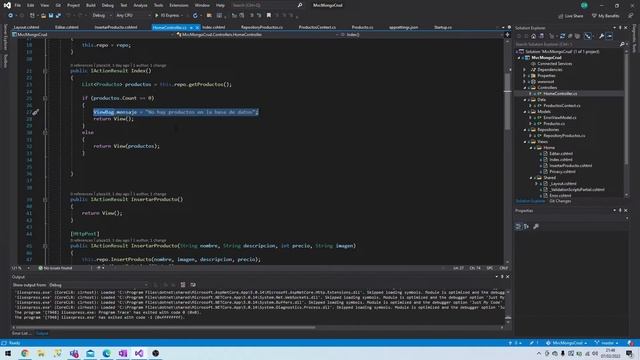Image resolution: width=640 pixels, height=360 pixels.
Task: Expand the Dependencies node
Action: click(x=525, y=69)
